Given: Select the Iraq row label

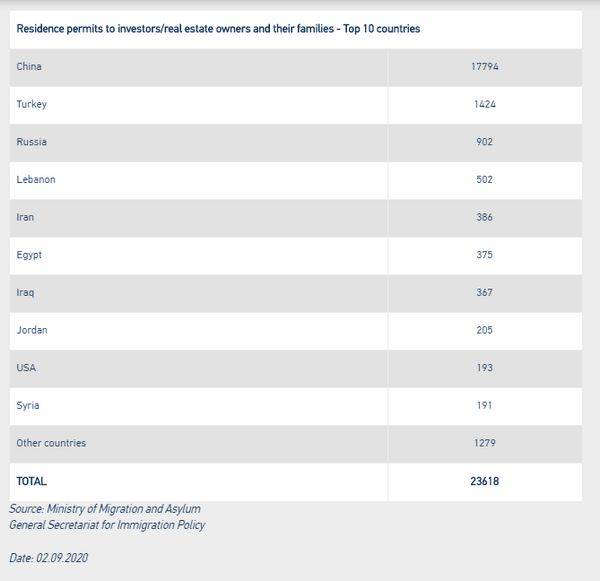Looking at the screenshot, I should tap(25, 293).
